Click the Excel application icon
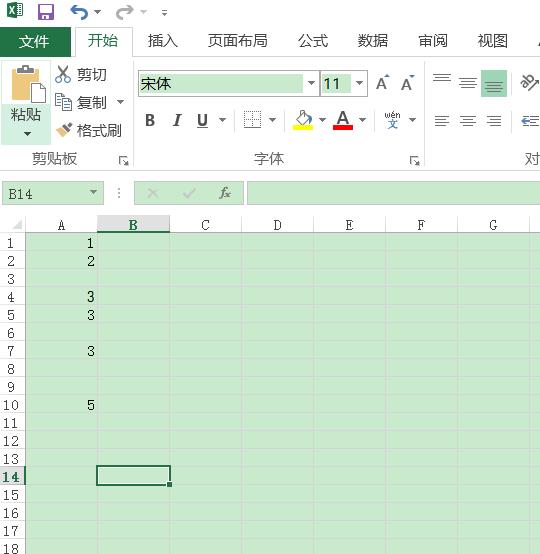 15,10
